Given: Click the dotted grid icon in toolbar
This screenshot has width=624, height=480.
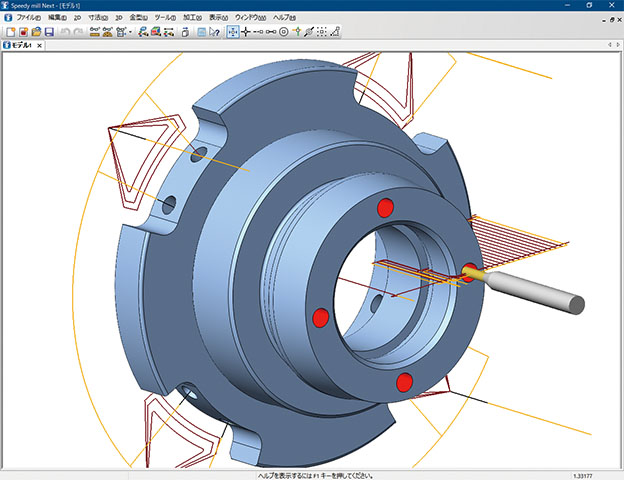Looking at the screenshot, I should coord(321,32).
